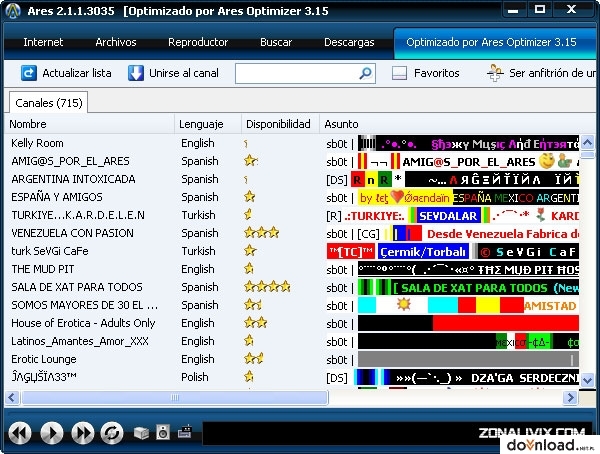Click the AMISTAD topic of SOMOS MAYORES row
Screen dimensions: 600x454
tap(550, 306)
